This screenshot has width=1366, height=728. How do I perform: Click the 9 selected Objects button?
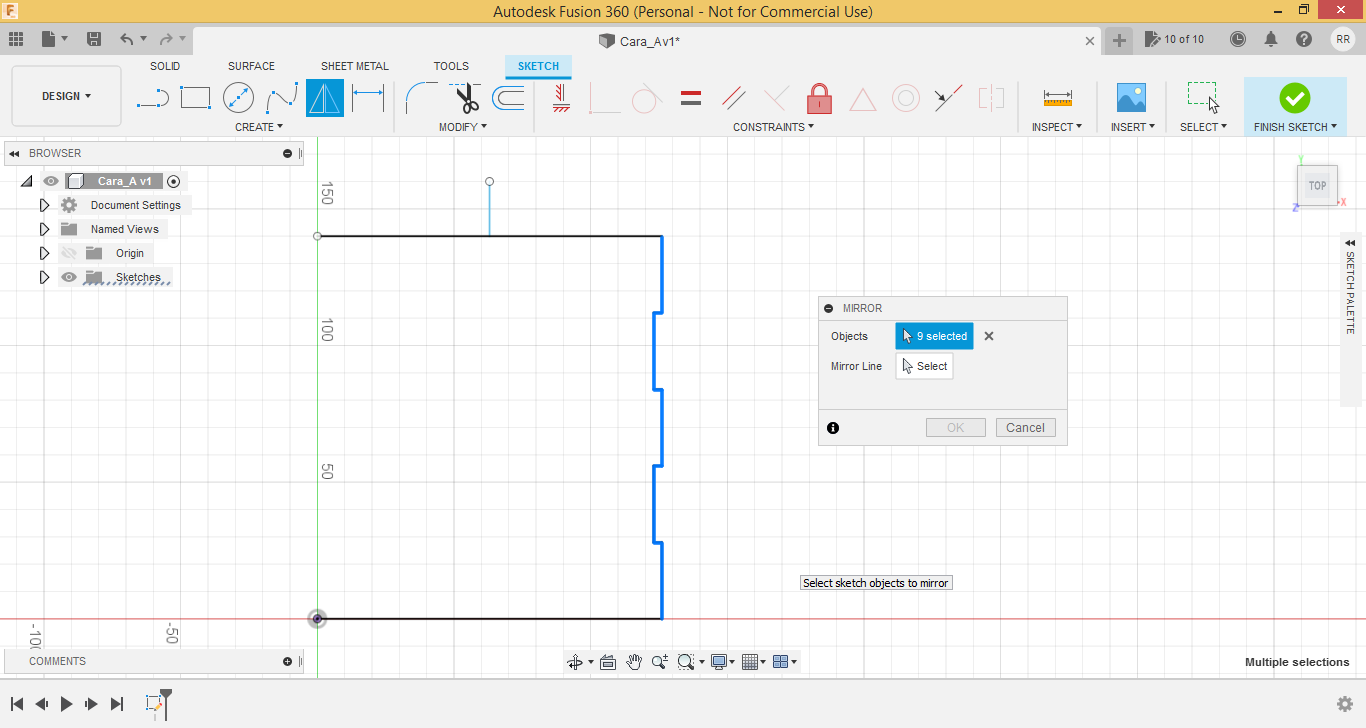934,336
